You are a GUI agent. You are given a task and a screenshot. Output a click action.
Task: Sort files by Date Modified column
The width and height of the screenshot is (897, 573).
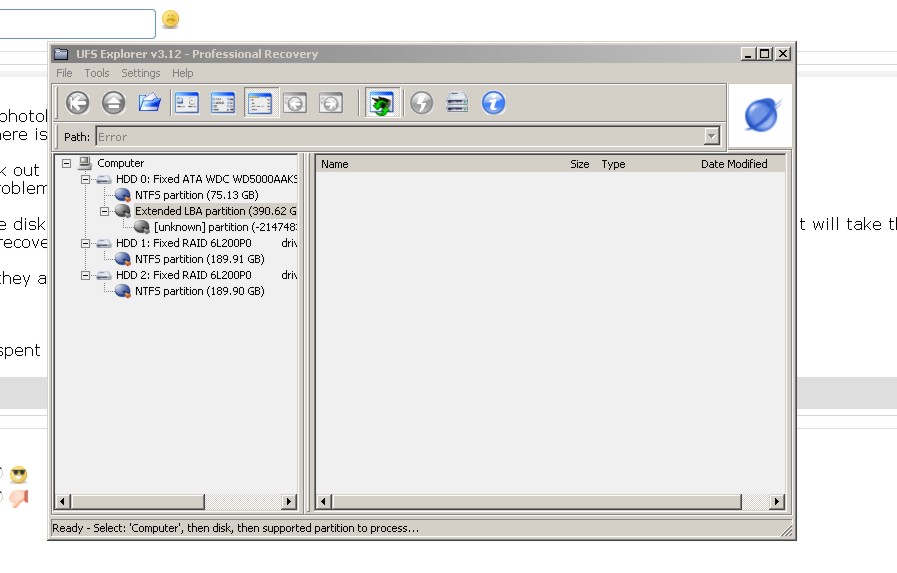(x=734, y=164)
